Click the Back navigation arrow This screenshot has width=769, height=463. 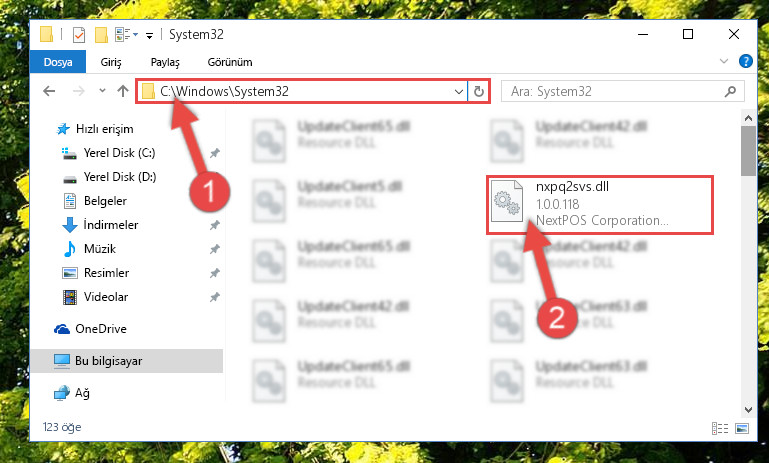point(49,91)
